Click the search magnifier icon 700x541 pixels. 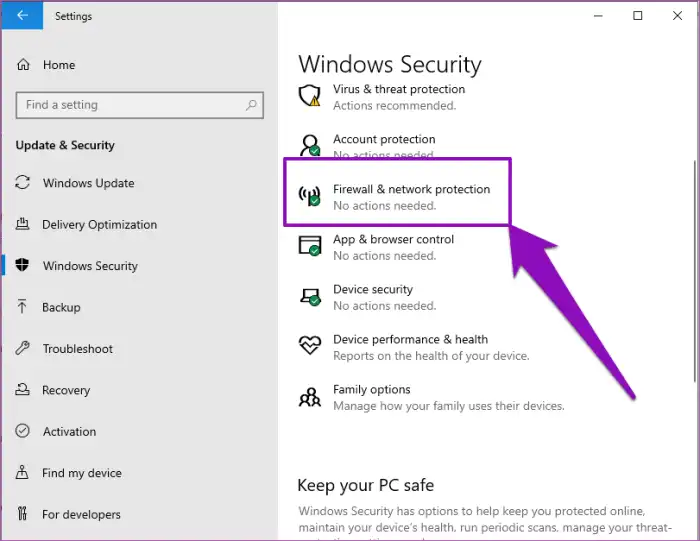[x=251, y=105]
